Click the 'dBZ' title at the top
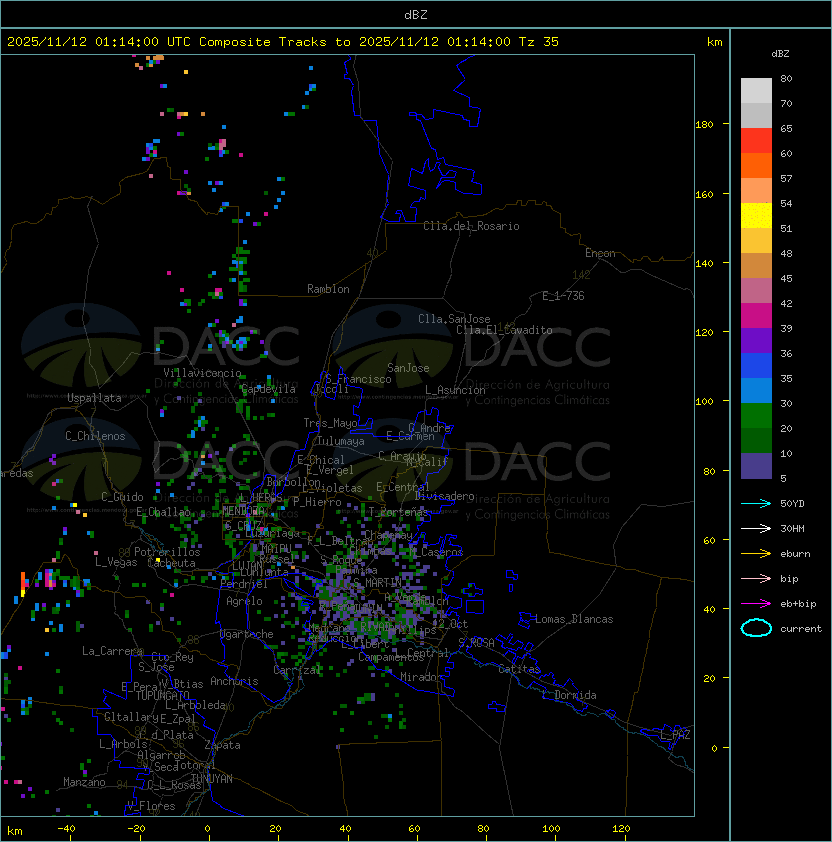This screenshot has width=832, height=842. pos(416,14)
